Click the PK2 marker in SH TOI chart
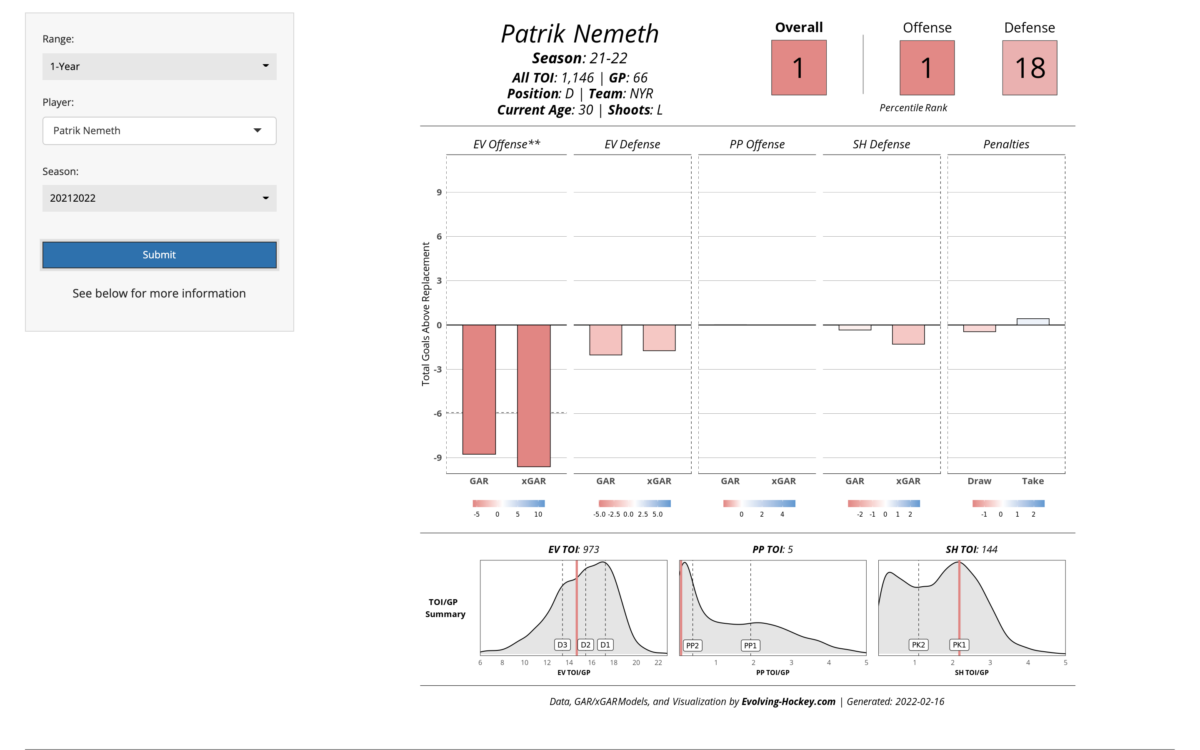This screenshot has width=1200, height=750. point(918,645)
